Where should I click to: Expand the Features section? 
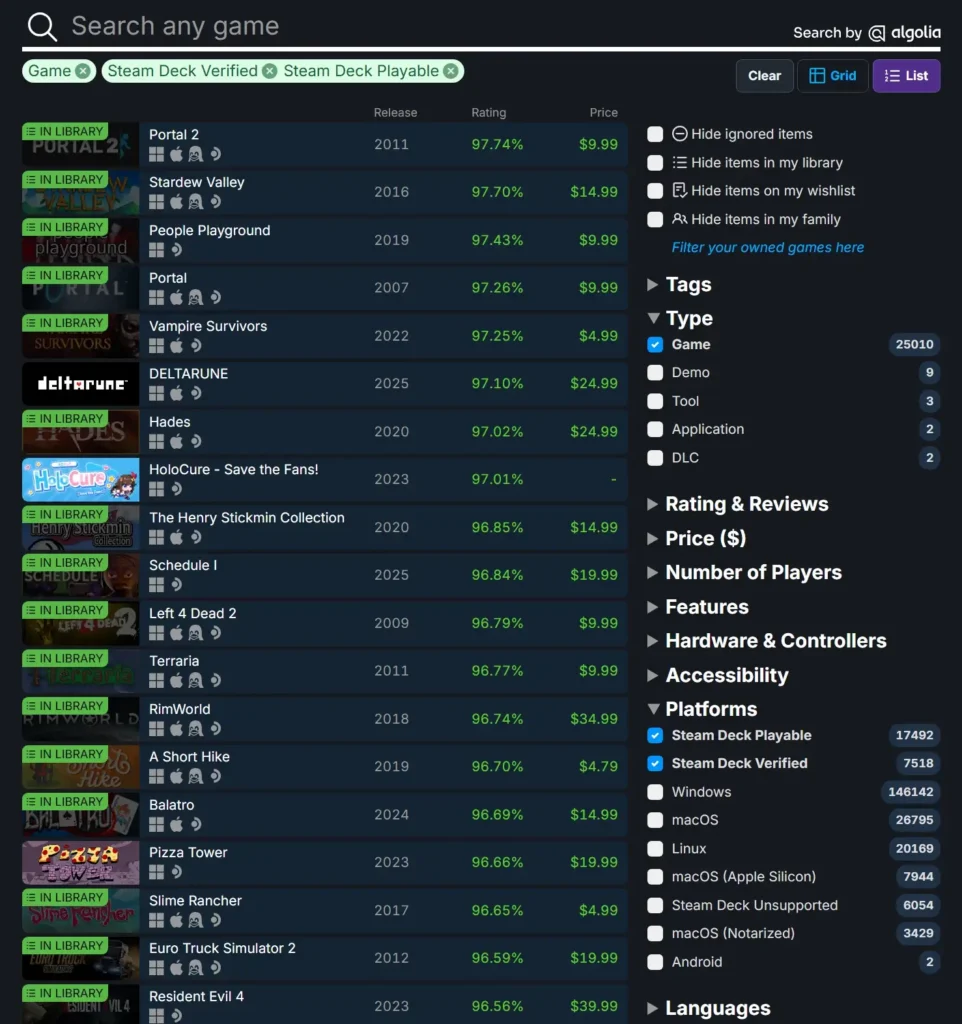point(697,607)
